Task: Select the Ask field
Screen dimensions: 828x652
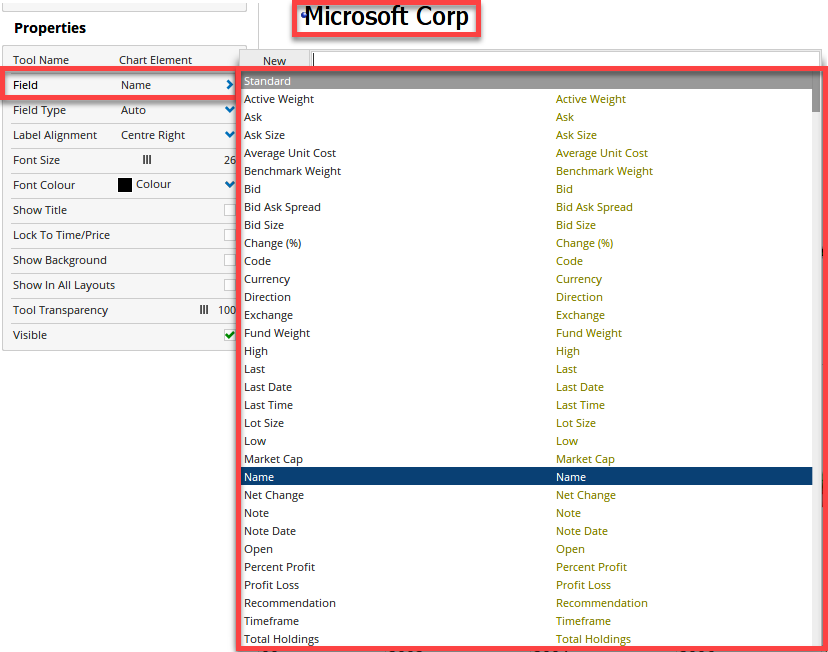Action: click(x=526, y=117)
